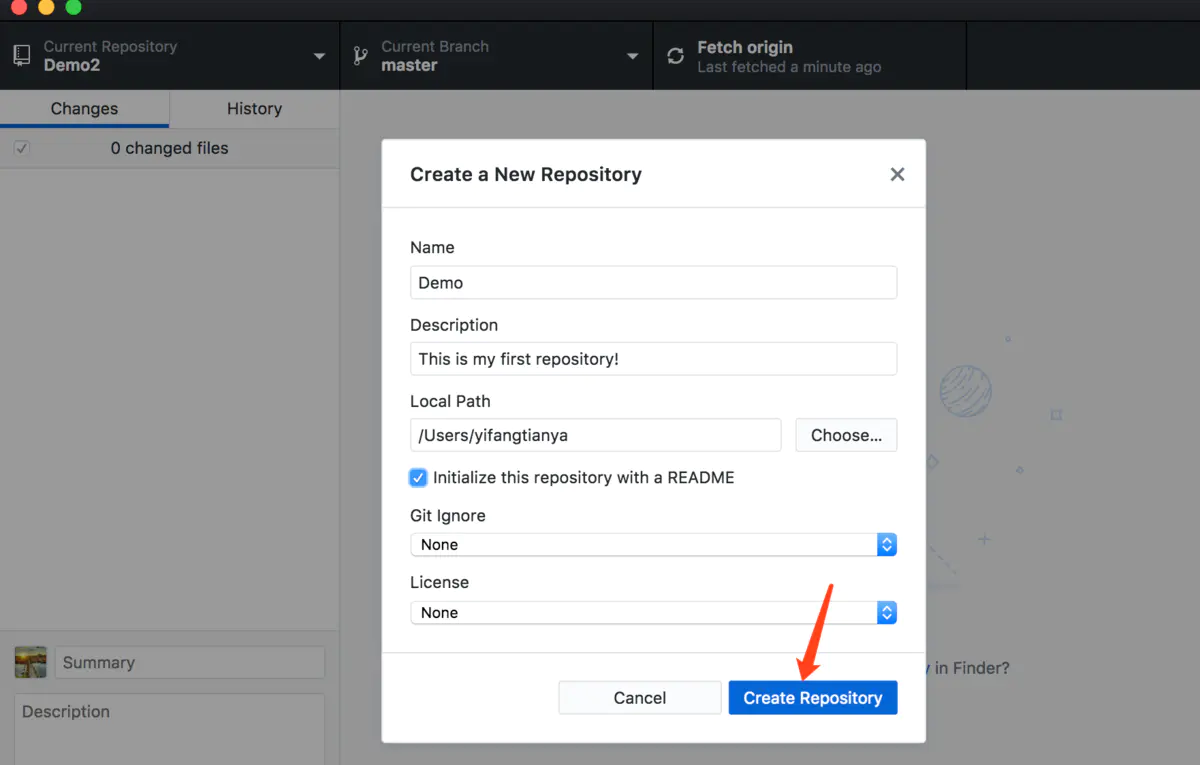Click the repository book icon
Screen dimensions: 1200x765
point(21,54)
